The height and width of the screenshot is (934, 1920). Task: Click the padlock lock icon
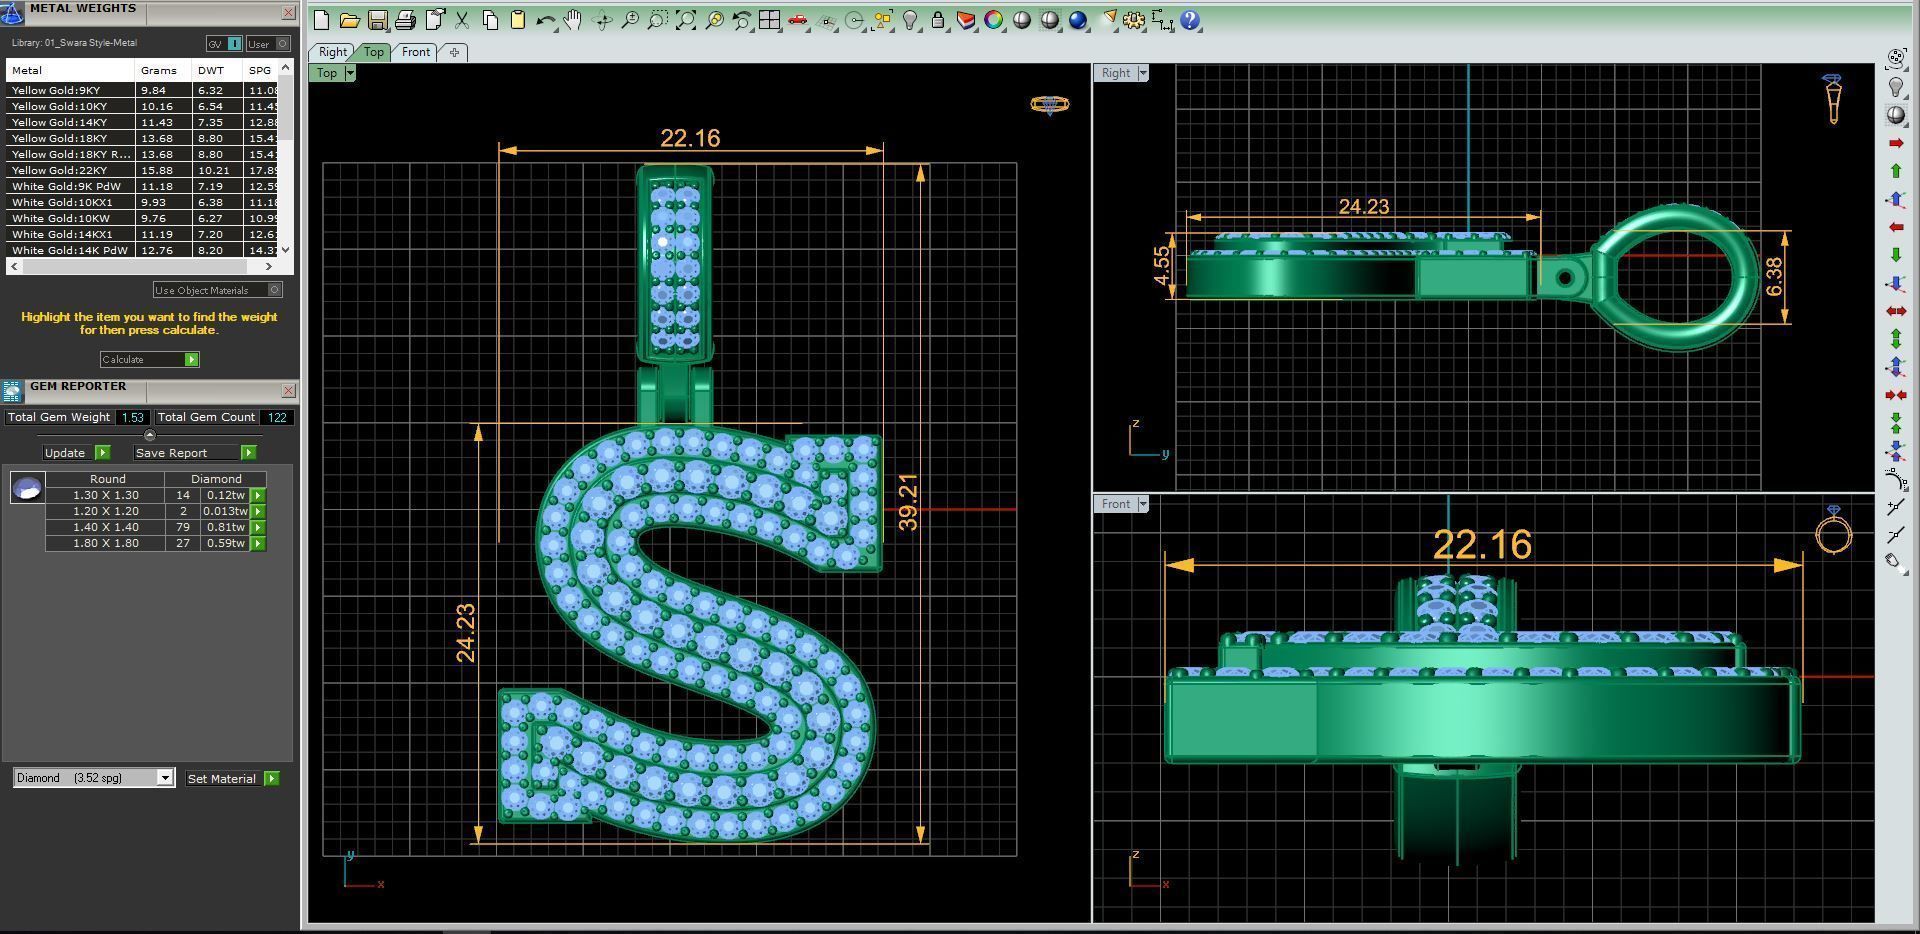coord(938,20)
